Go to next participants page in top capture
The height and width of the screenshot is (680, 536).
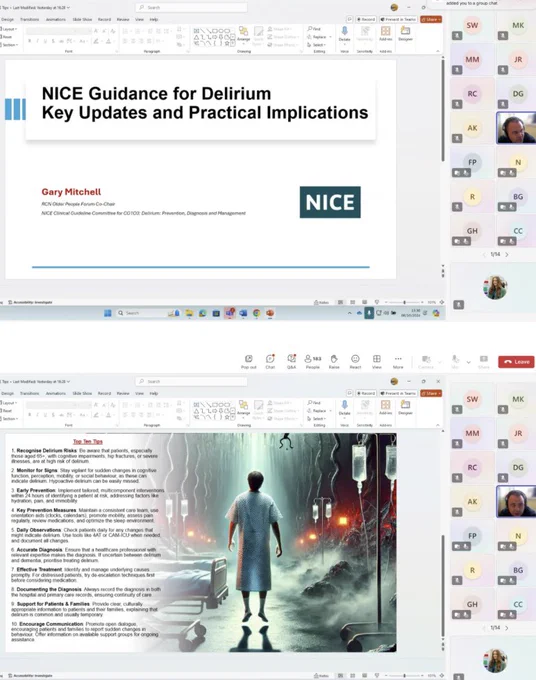(507, 255)
